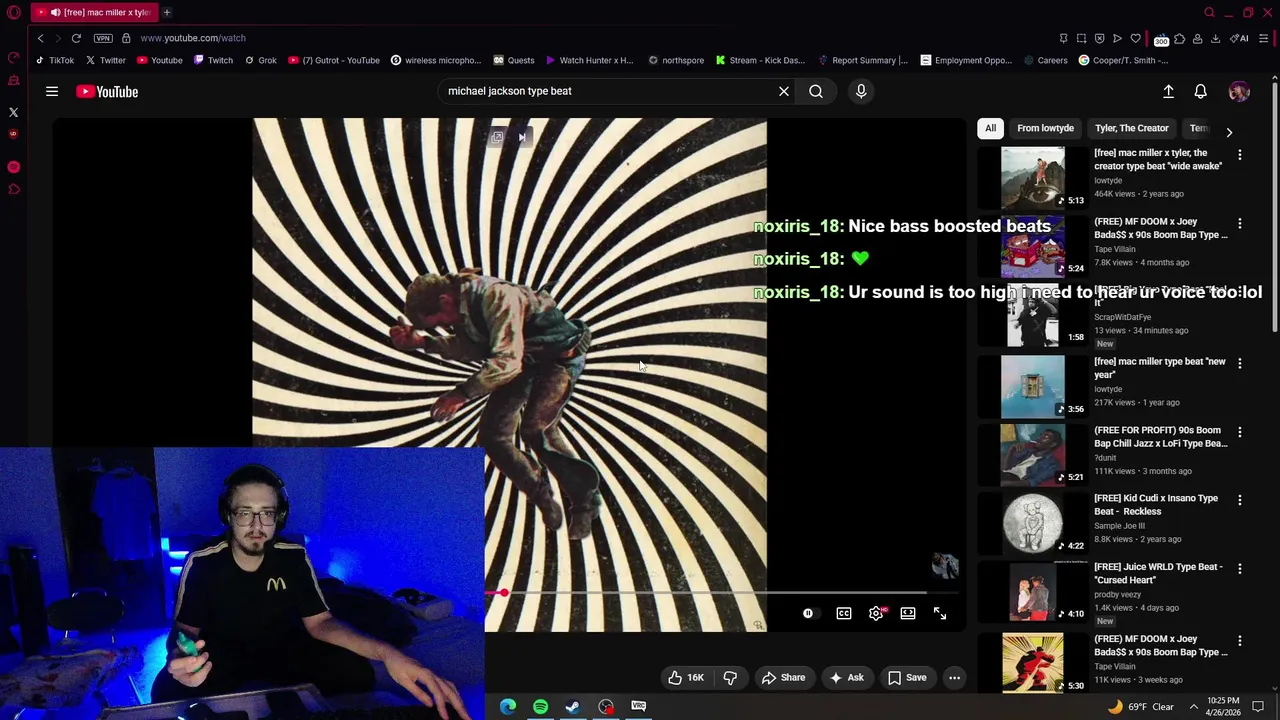Open Easy Setup sliders icon
The width and height of the screenshot is (1280, 720).
pyautogui.click(x=1264, y=38)
